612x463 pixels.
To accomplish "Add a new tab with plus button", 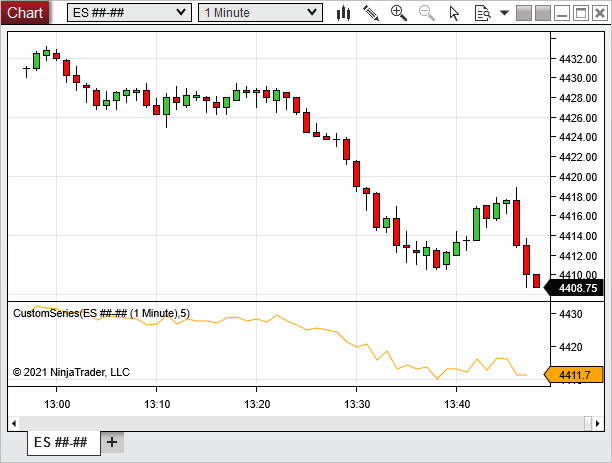I will (112, 442).
